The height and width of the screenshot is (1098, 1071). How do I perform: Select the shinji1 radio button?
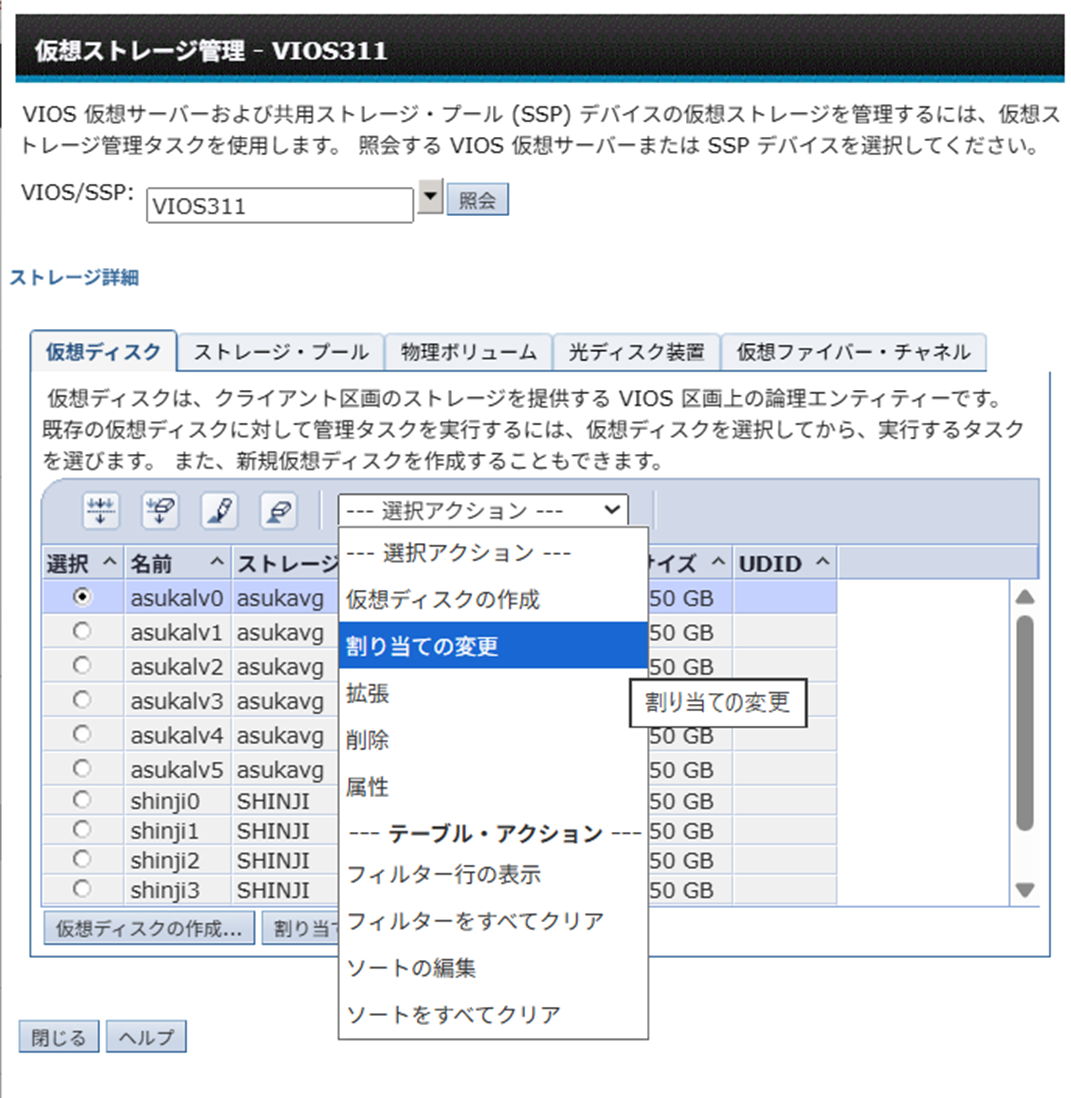[82, 829]
